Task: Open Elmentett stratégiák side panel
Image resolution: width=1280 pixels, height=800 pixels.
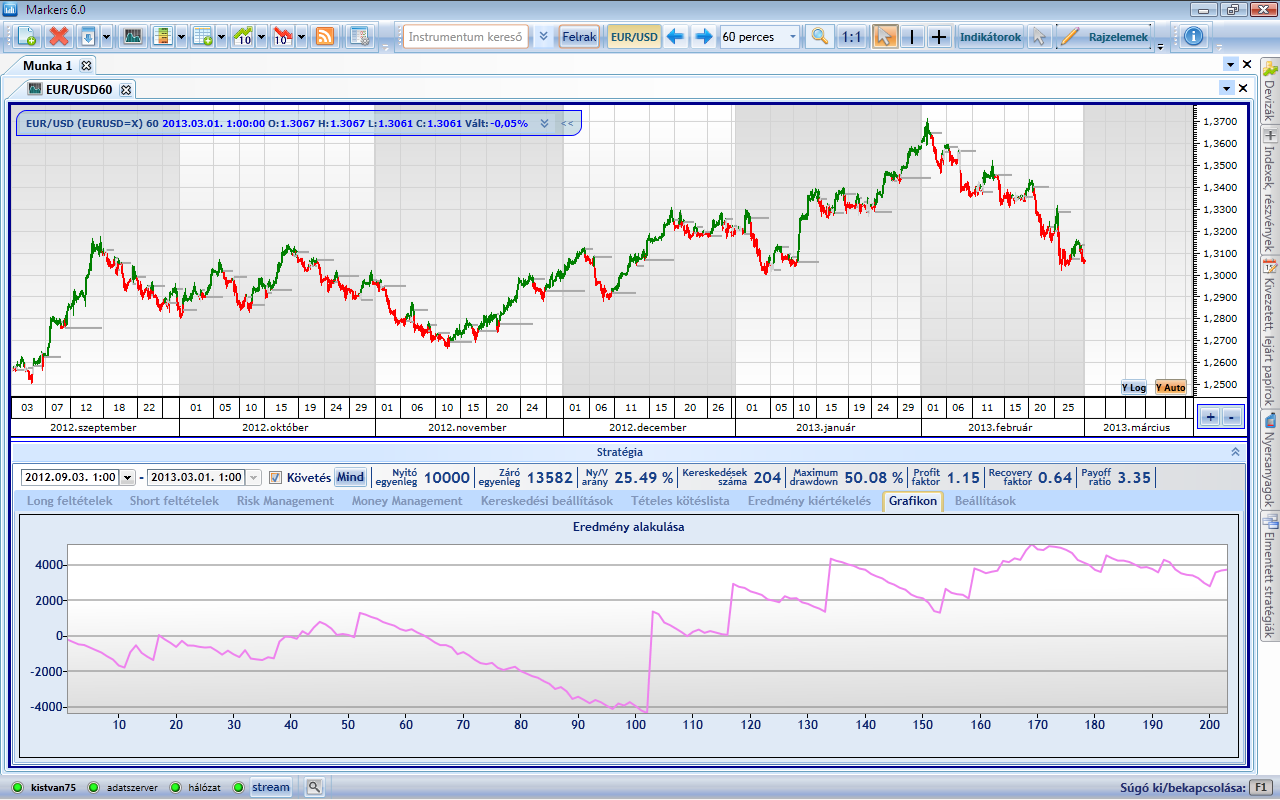Action: (x=1270, y=578)
